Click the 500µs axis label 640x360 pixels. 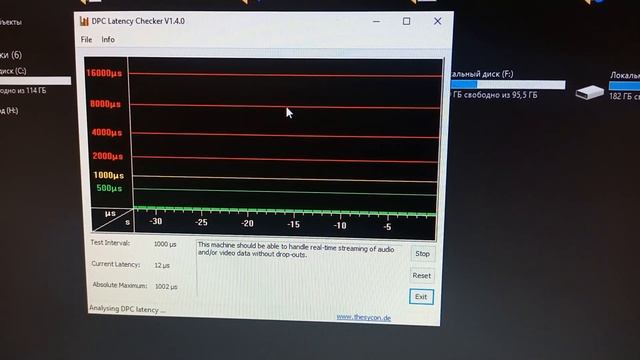(x=109, y=188)
